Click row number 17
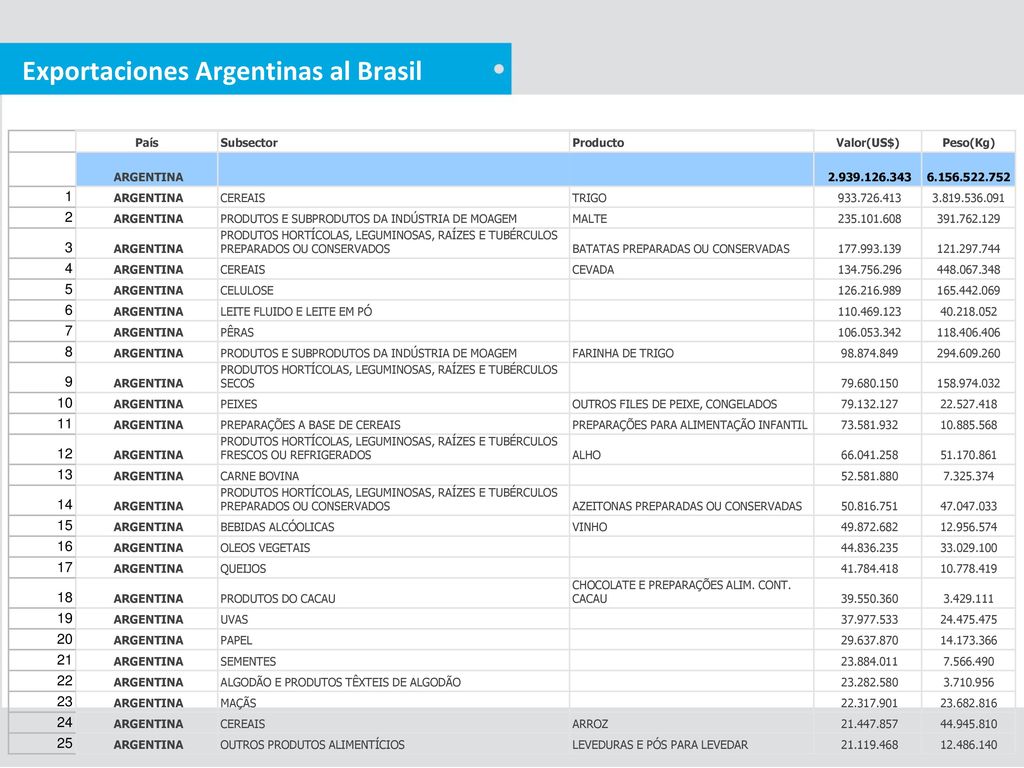Viewport: 1024px width, 768px height. (65, 568)
